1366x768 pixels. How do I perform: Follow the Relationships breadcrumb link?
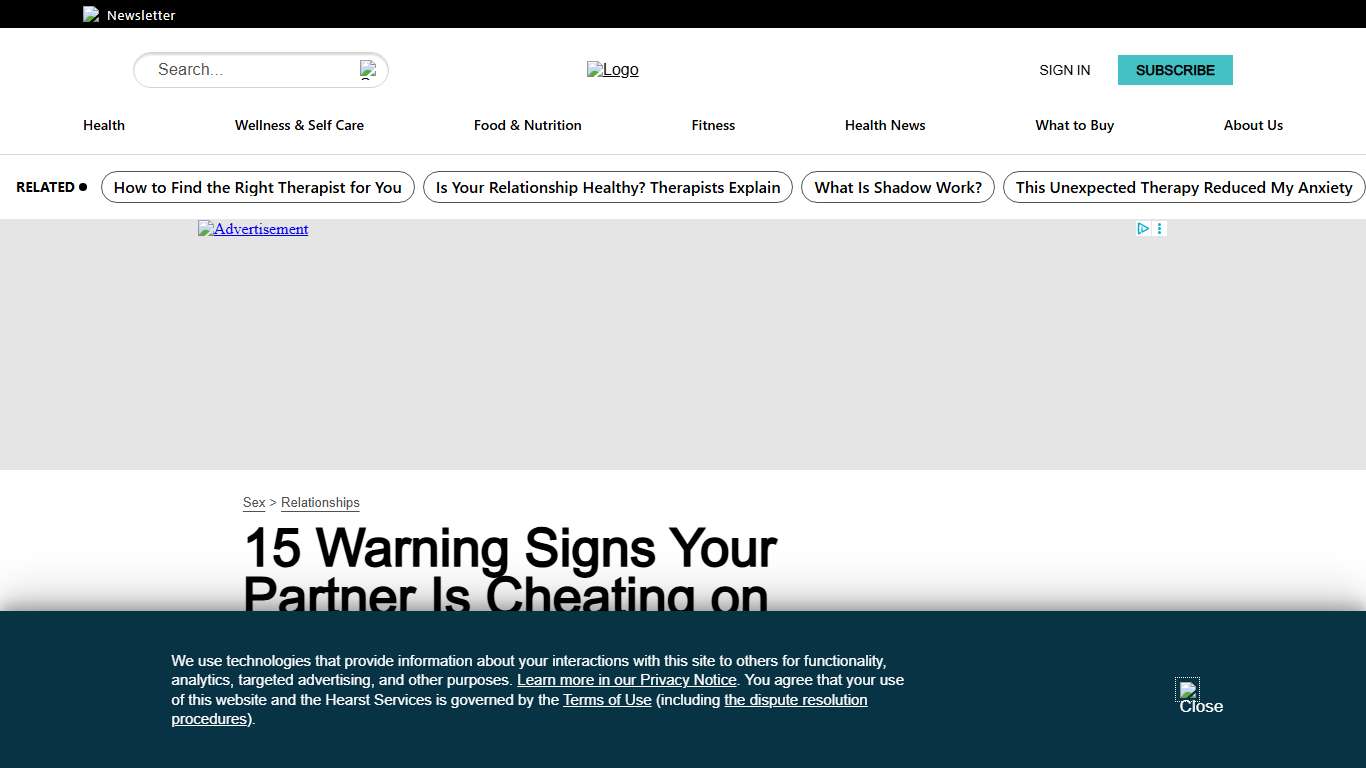coord(320,503)
